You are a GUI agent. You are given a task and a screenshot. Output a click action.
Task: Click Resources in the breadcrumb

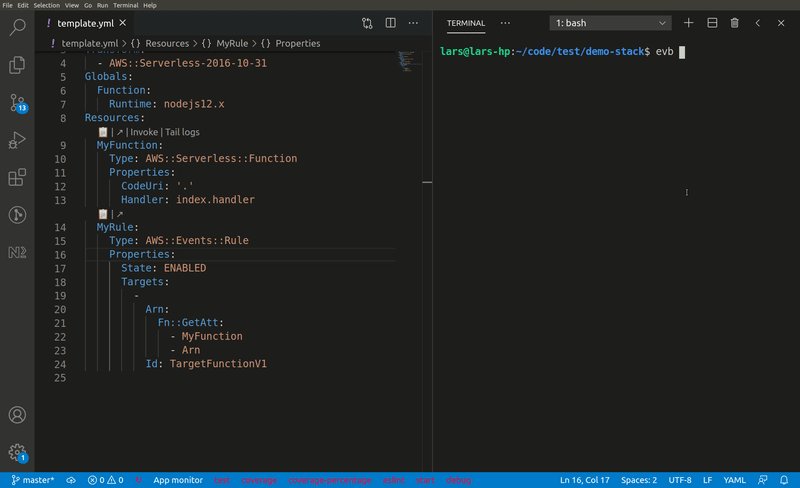click(x=167, y=43)
